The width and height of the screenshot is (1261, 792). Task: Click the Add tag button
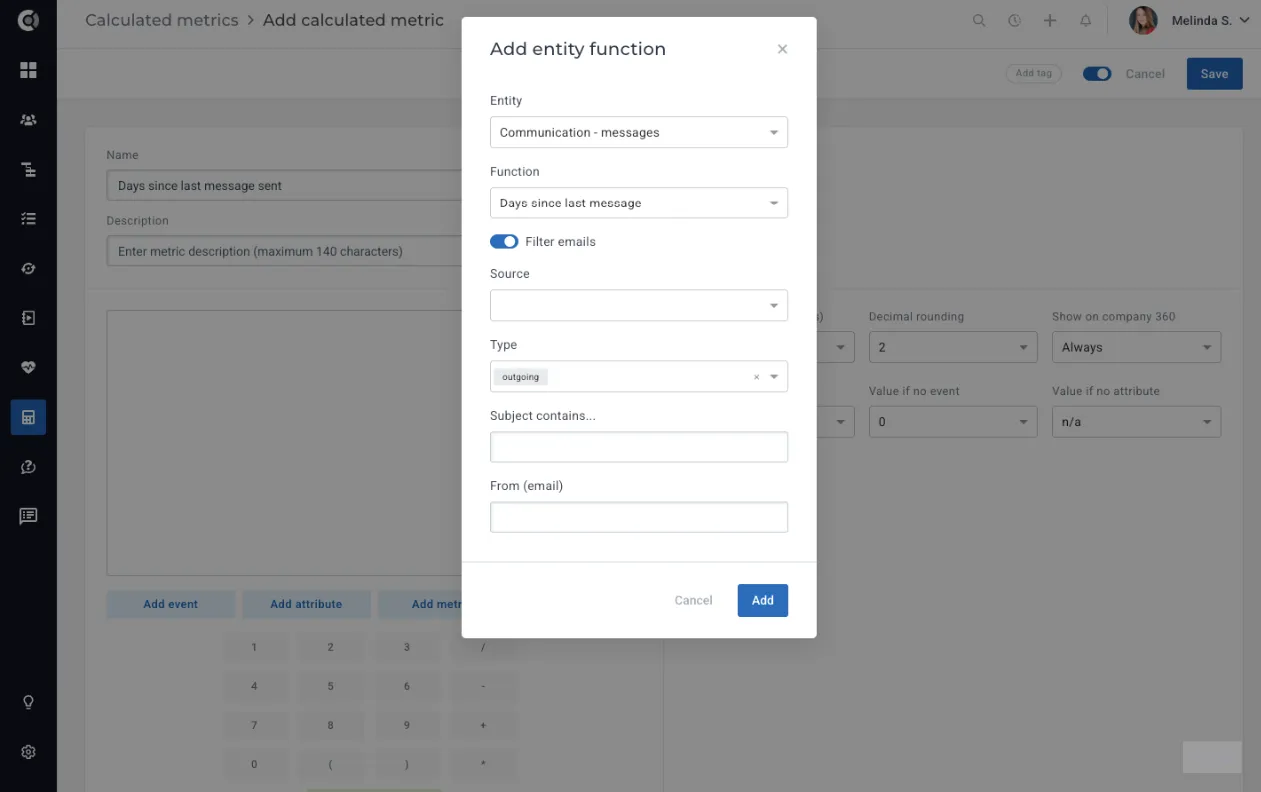click(1033, 74)
